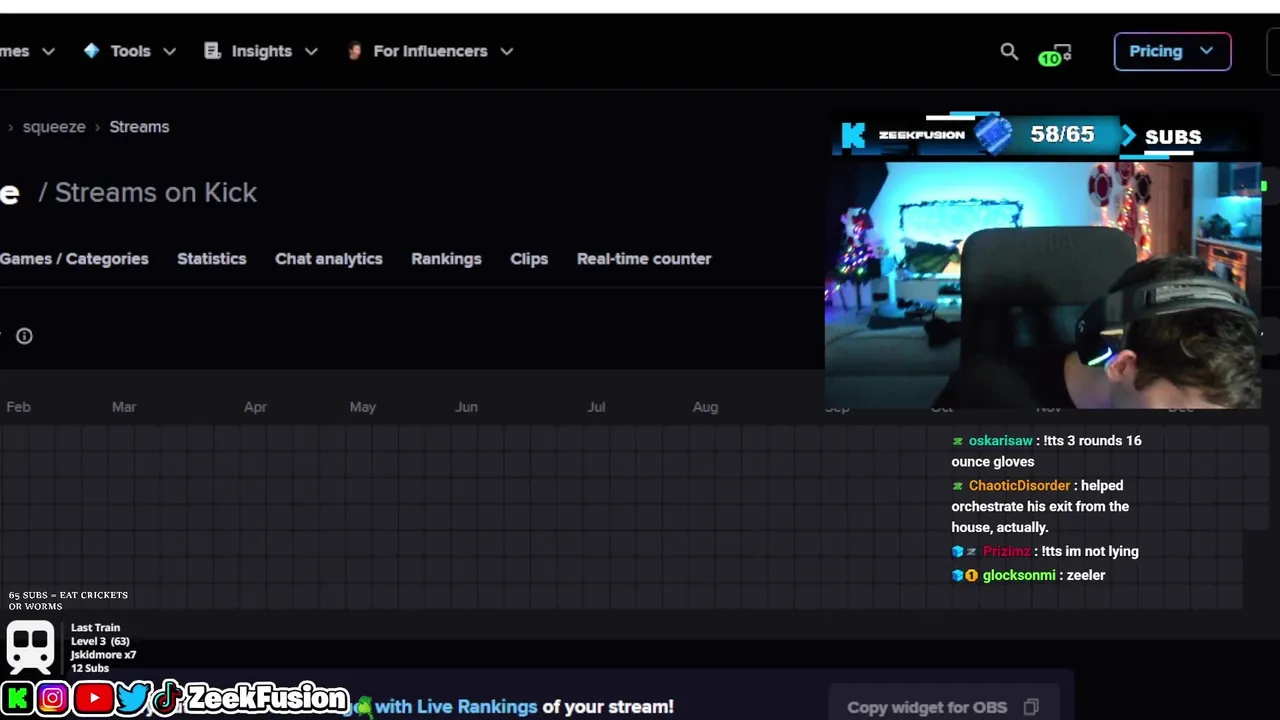Click the Aug month label
The width and height of the screenshot is (1280, 720).
[x=705, y=407]
